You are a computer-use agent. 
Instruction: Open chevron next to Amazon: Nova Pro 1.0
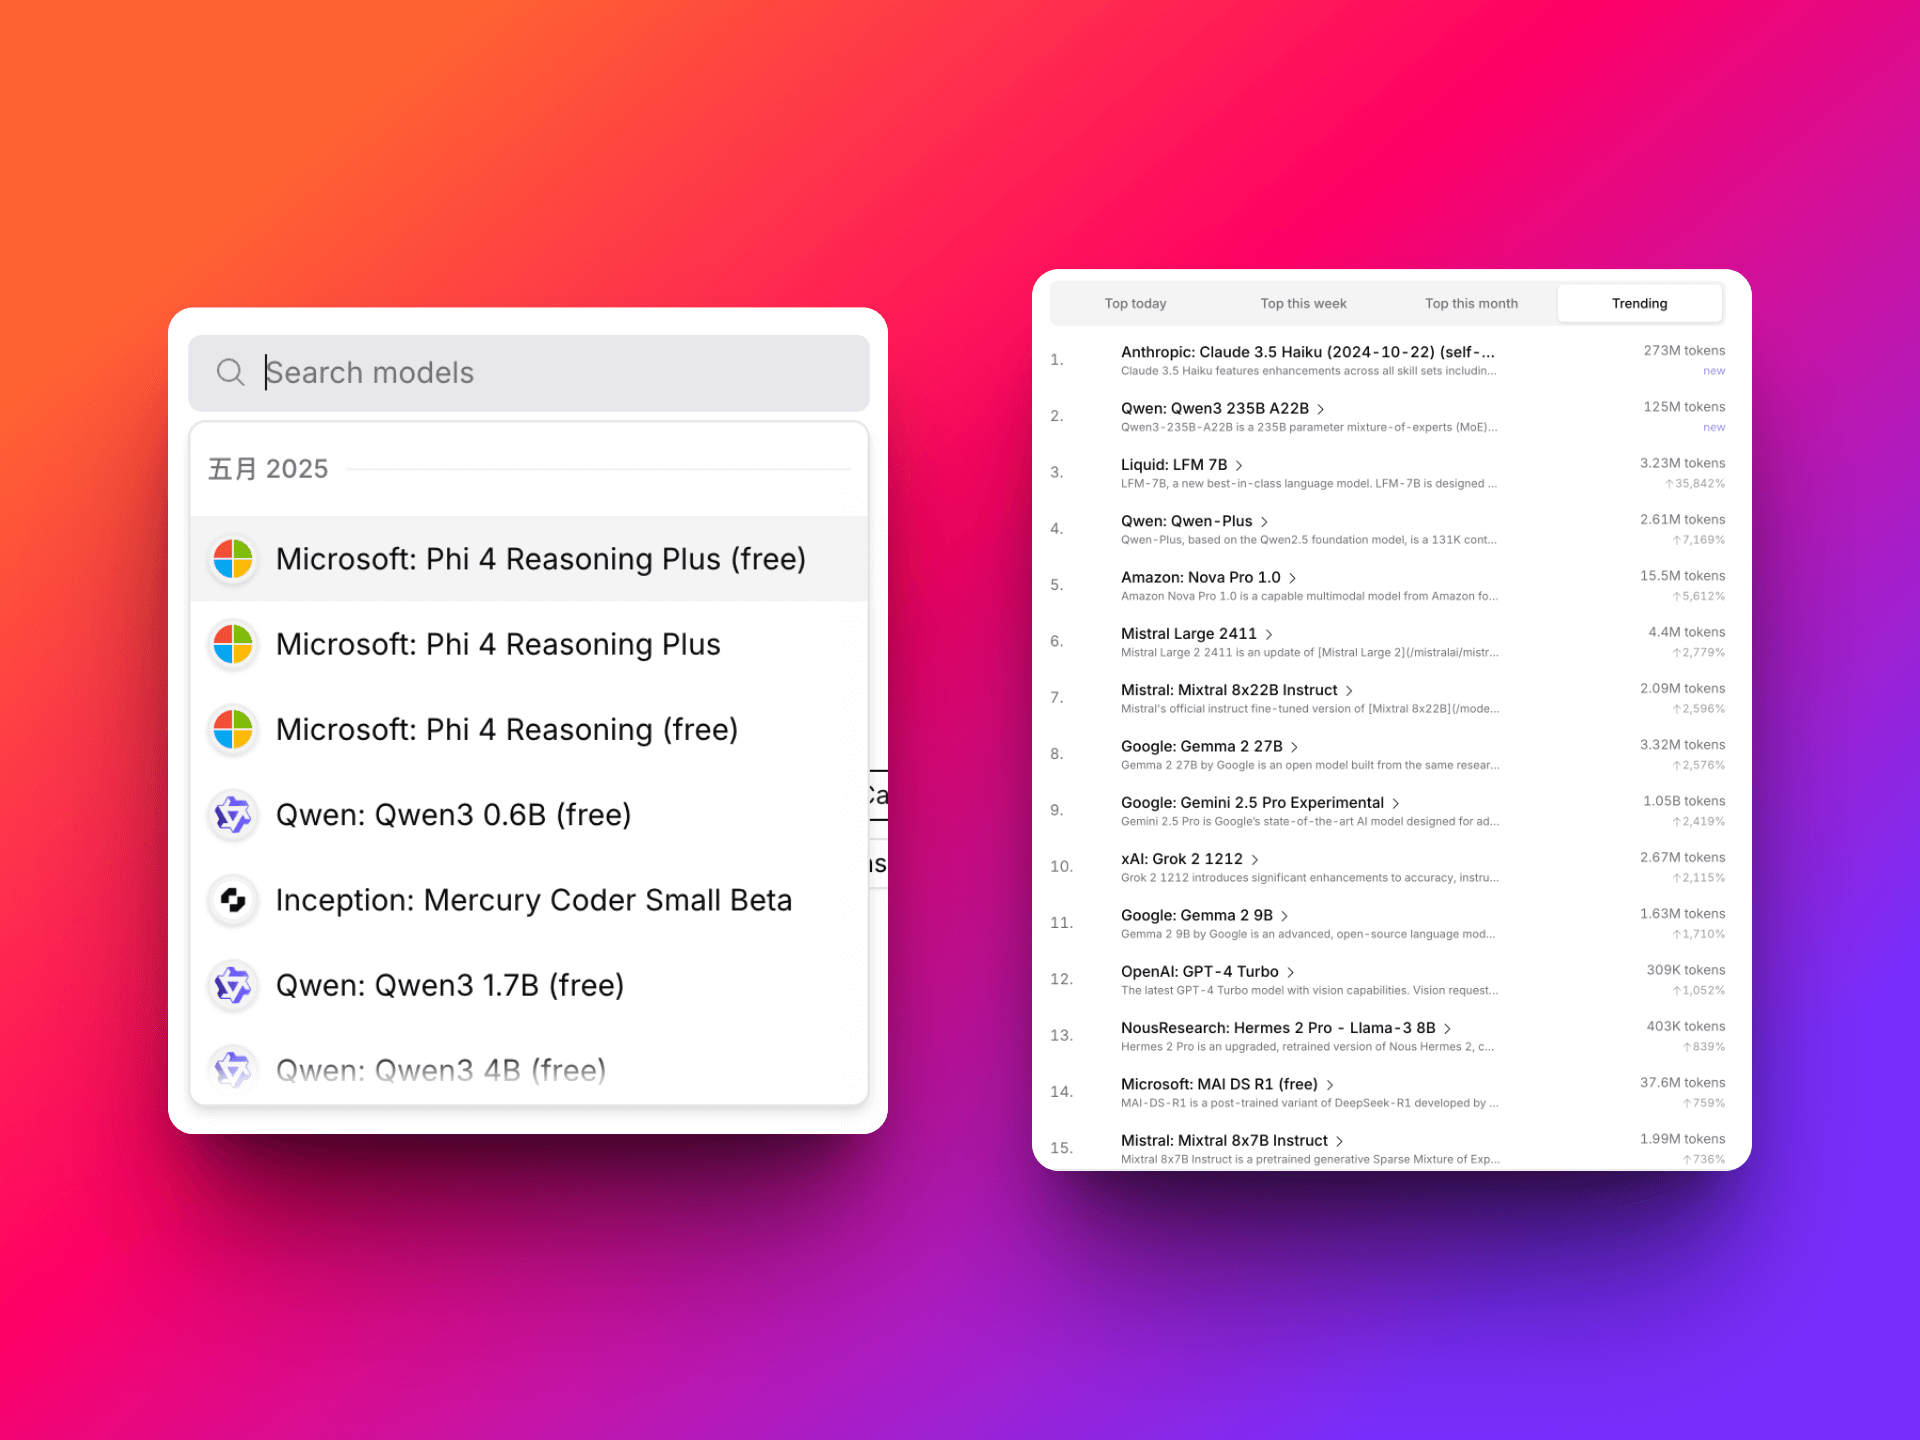1292,578
